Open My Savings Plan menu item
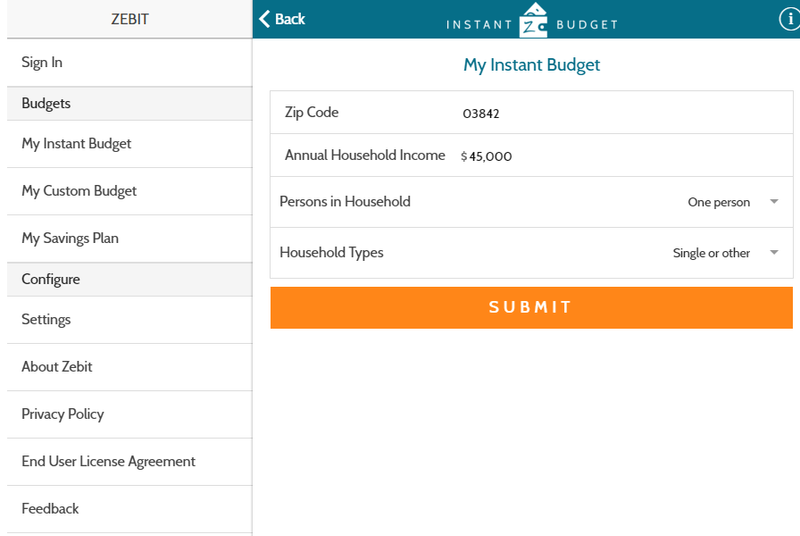This screenshot has width=800, height=536. click(130, 239)
